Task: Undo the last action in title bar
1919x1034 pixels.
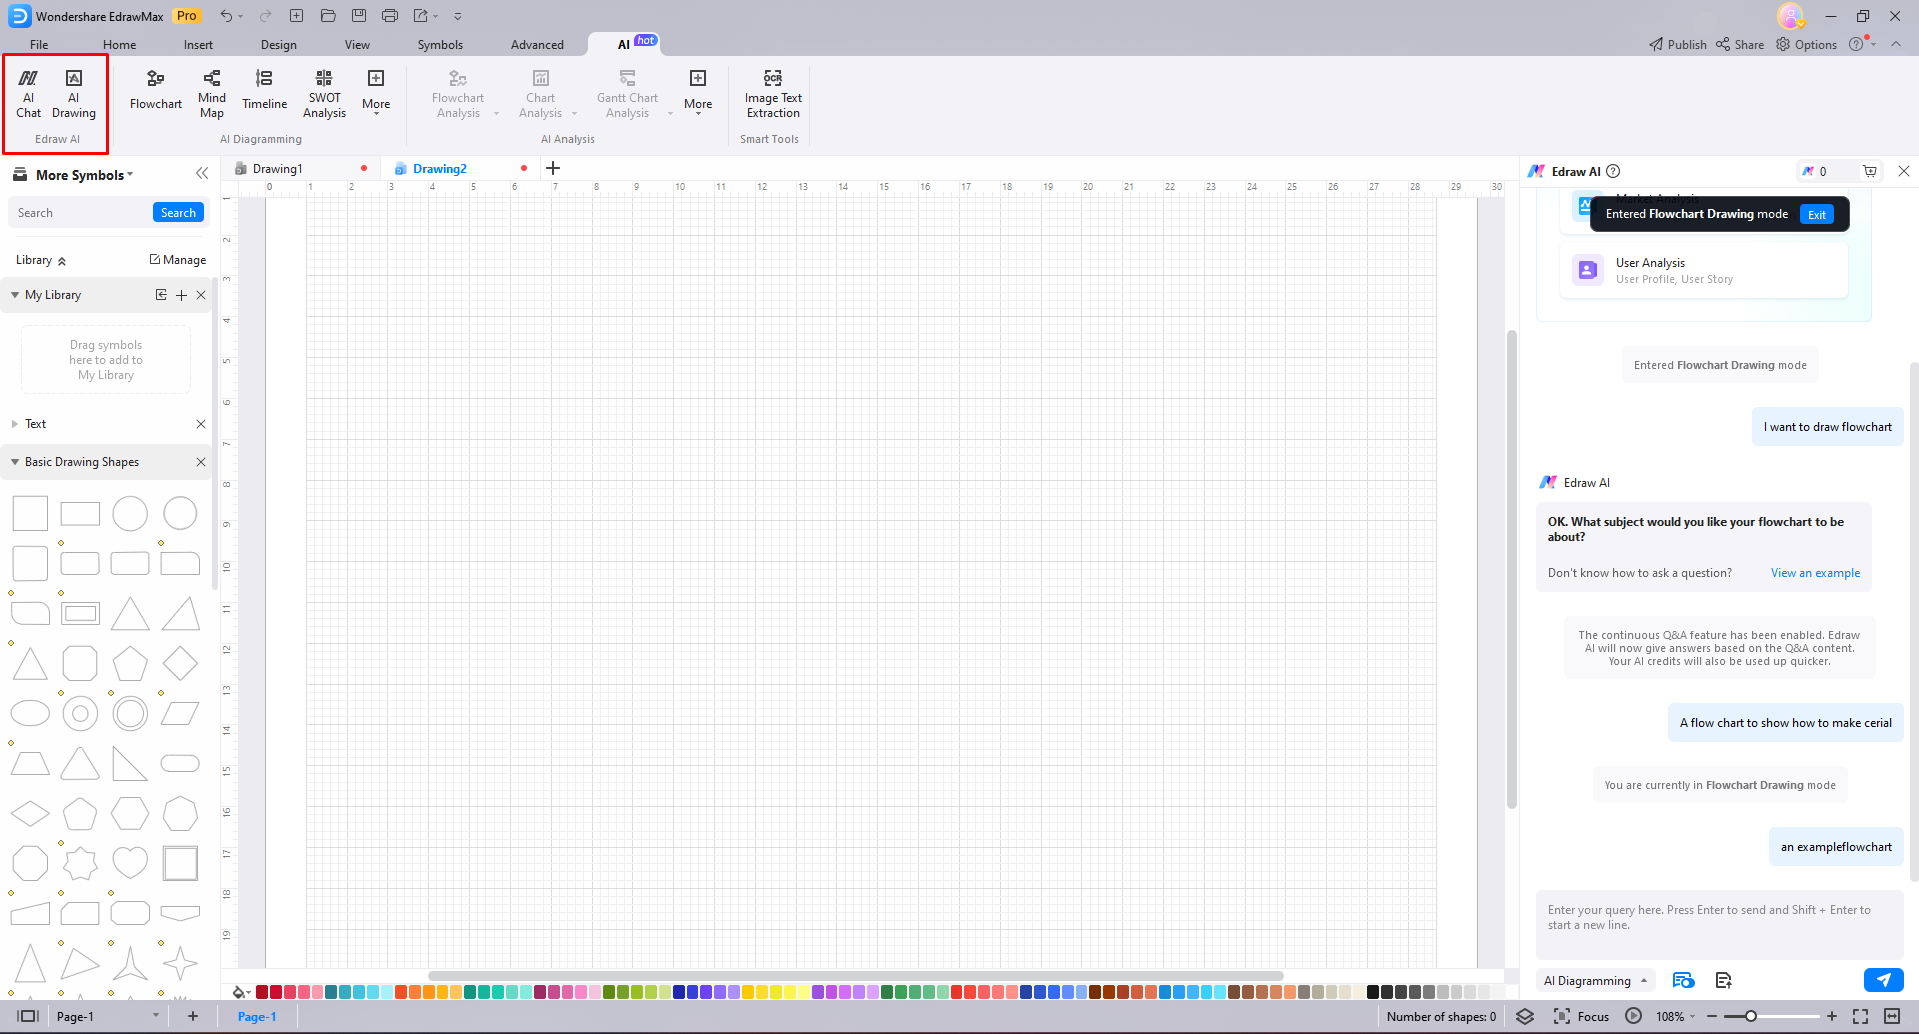Action: 227,16
